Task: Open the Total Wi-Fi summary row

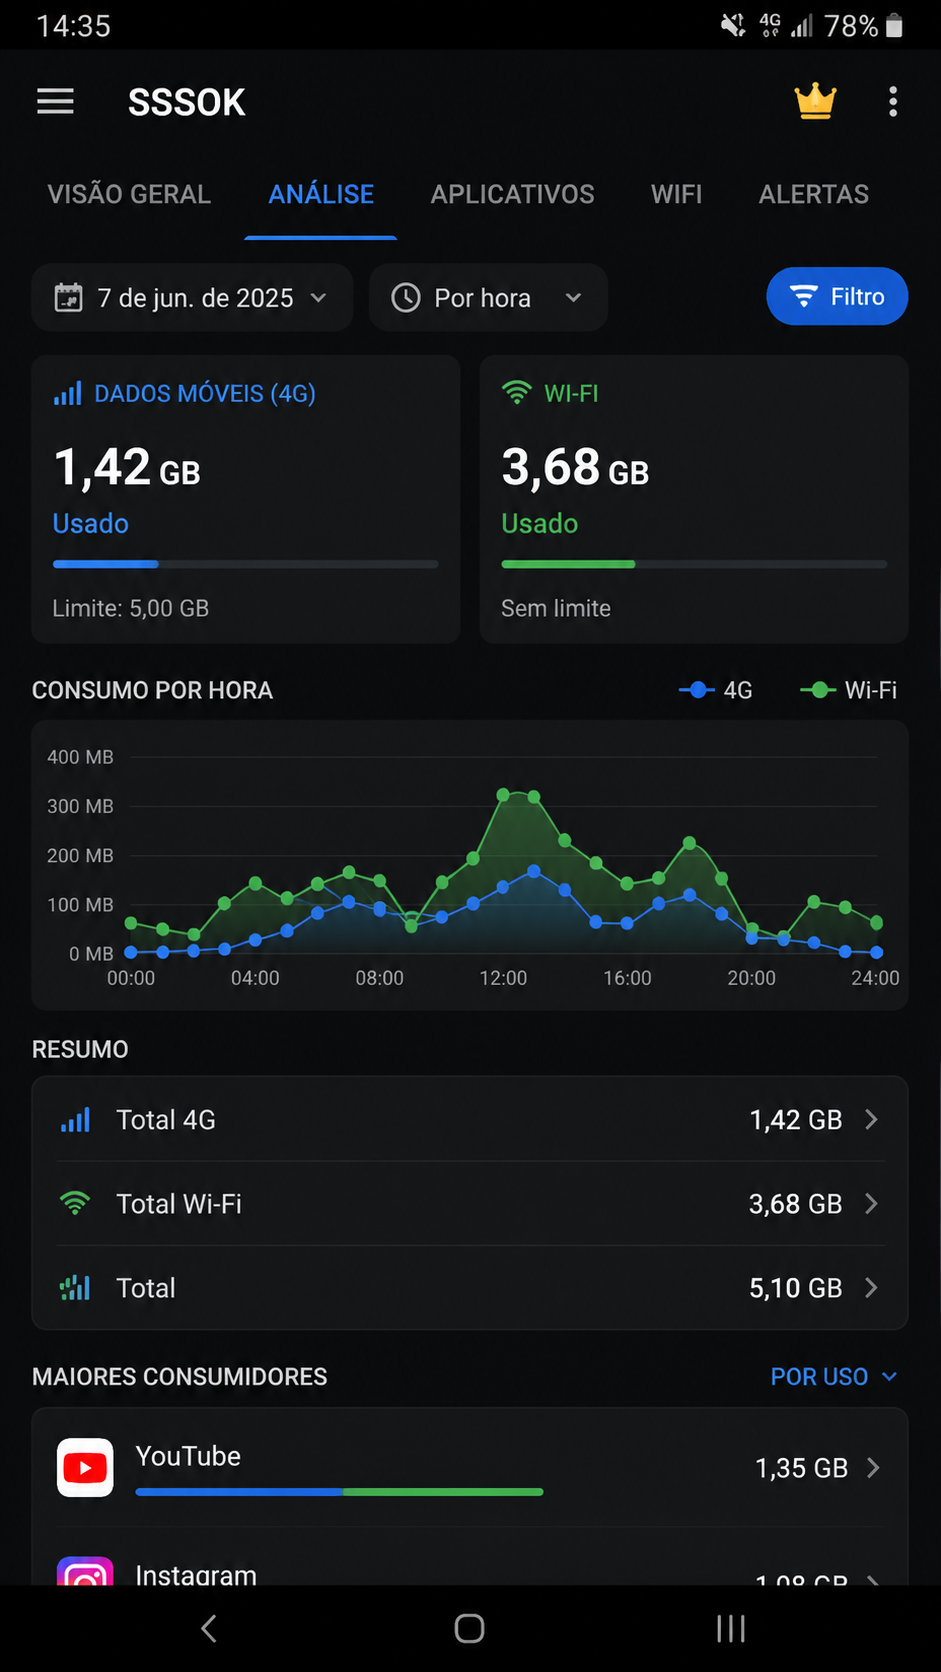Action: 470,1203
